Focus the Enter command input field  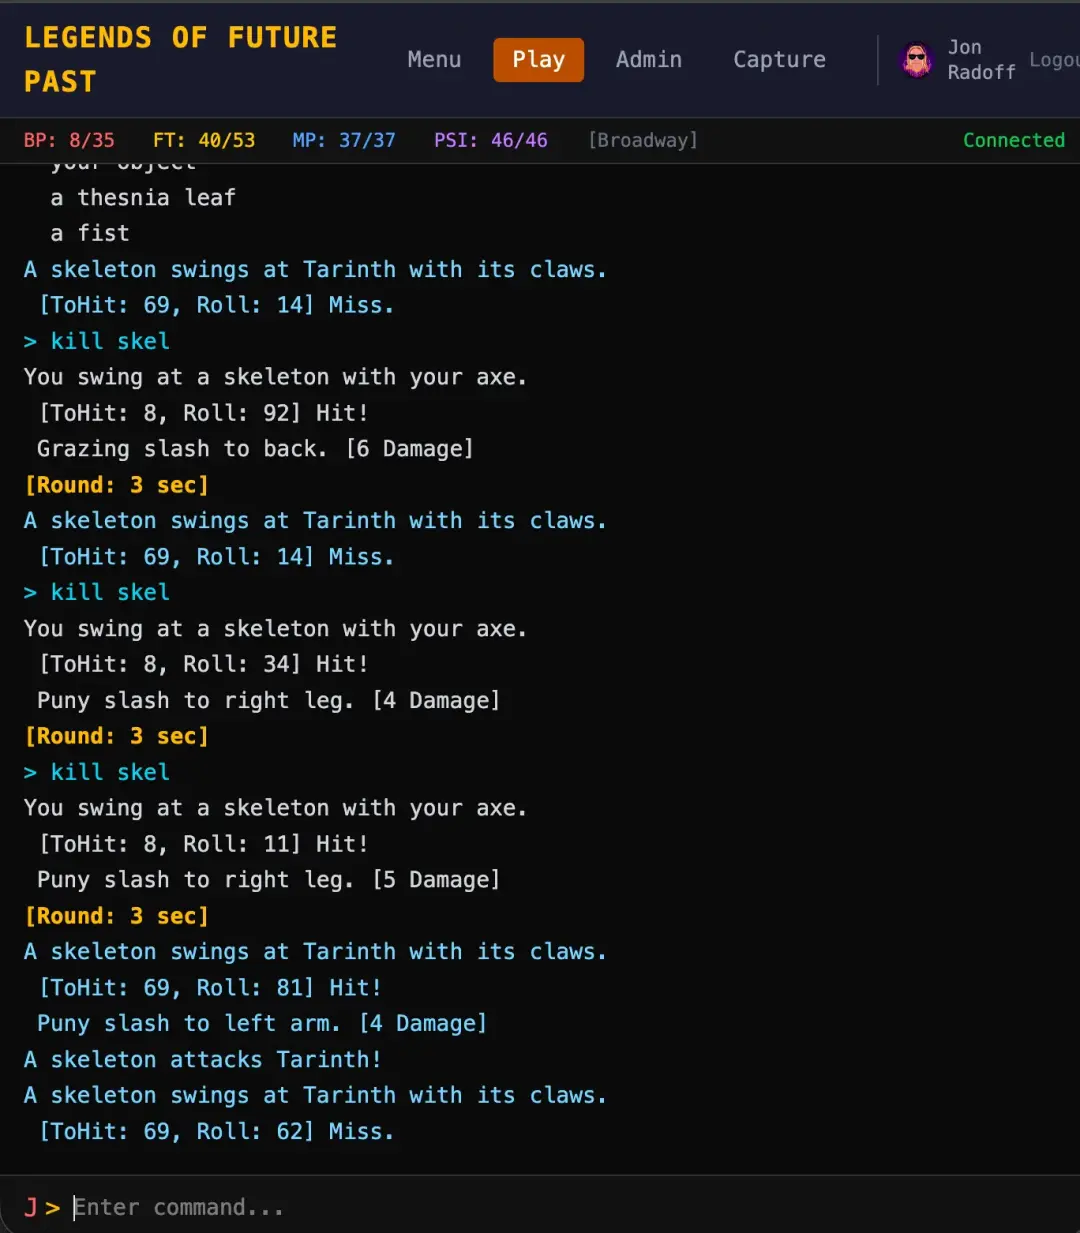click(560, 1207)
